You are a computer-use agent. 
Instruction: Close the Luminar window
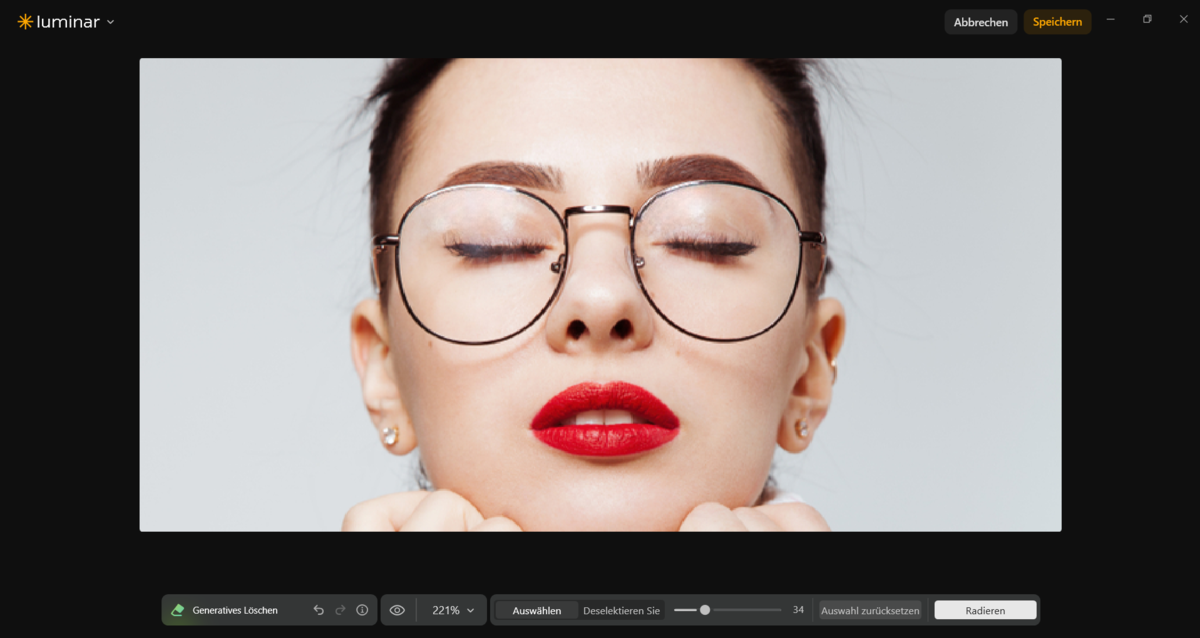coord(1184,19)
